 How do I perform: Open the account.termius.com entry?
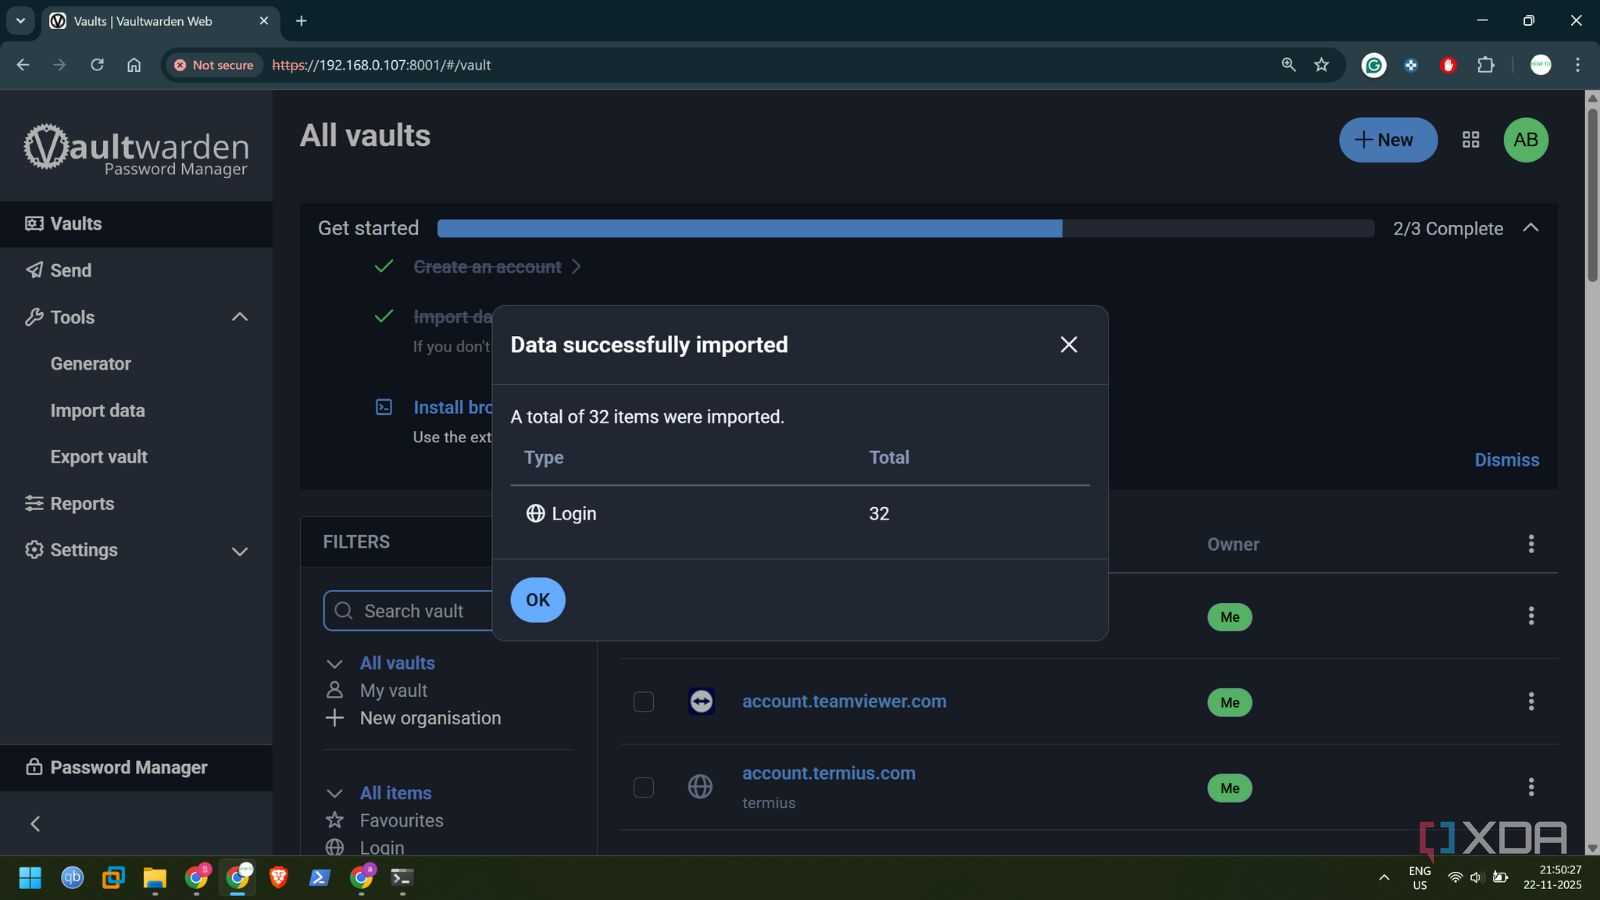829,773
